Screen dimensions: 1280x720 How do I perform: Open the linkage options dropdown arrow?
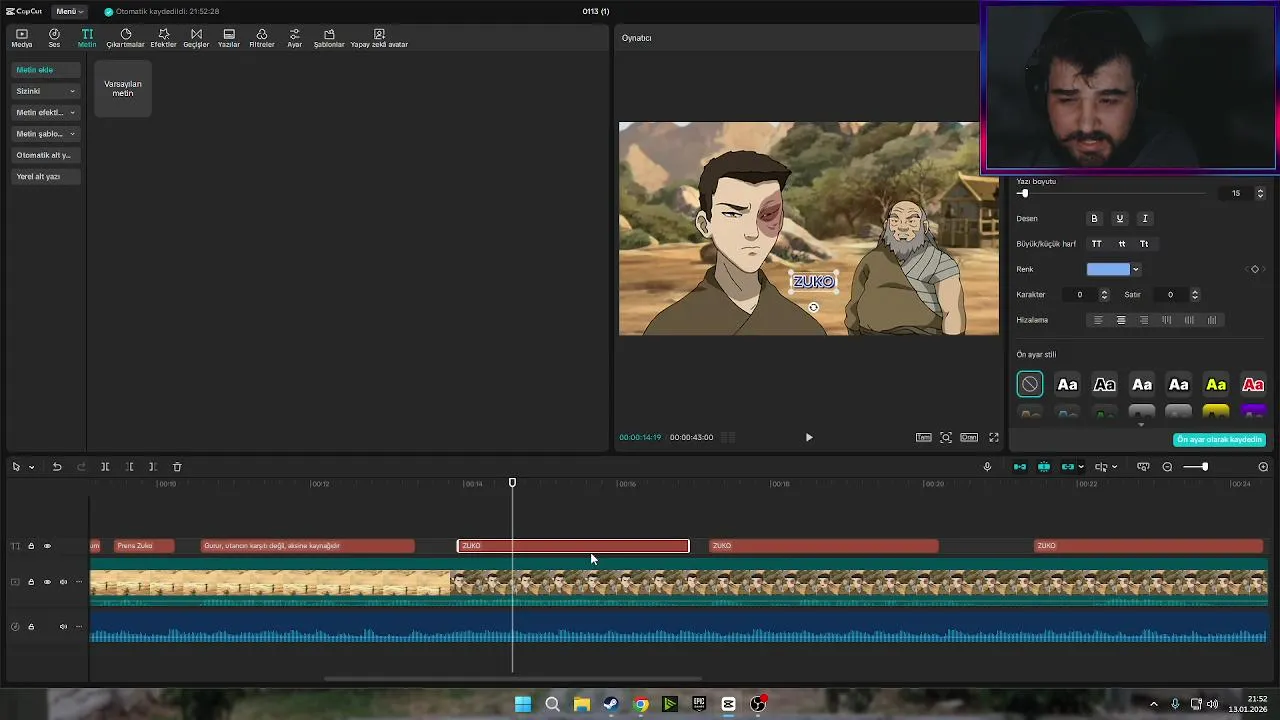click(x=1080, y=467)
